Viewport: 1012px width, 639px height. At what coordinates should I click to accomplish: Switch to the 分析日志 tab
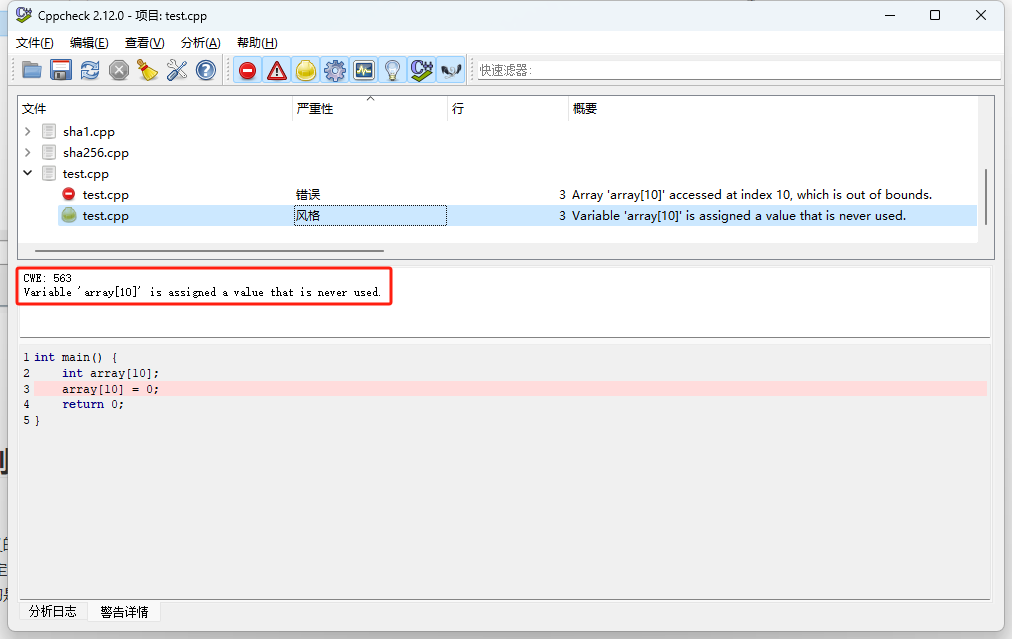point(53,611)
